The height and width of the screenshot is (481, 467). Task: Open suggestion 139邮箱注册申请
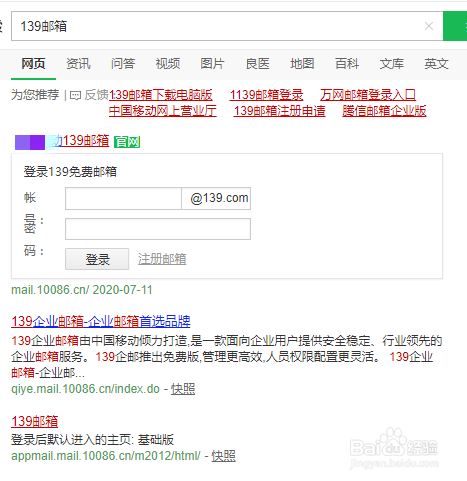pyautogui.click(x=279, y=111)
